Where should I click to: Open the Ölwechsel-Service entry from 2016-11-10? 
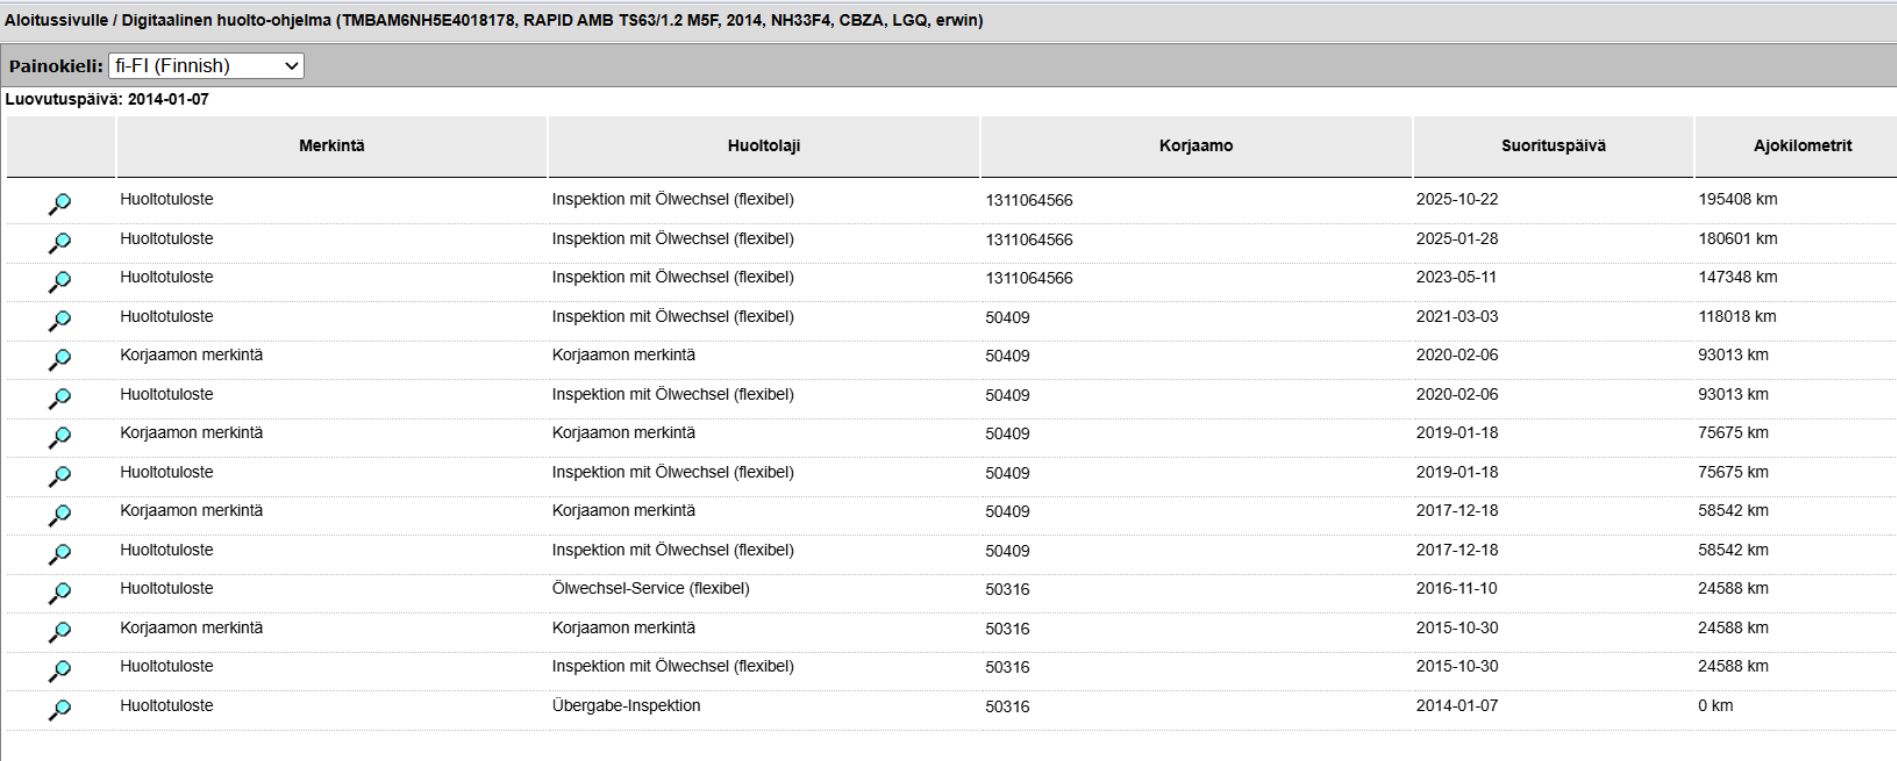click(x=60, y=593)
